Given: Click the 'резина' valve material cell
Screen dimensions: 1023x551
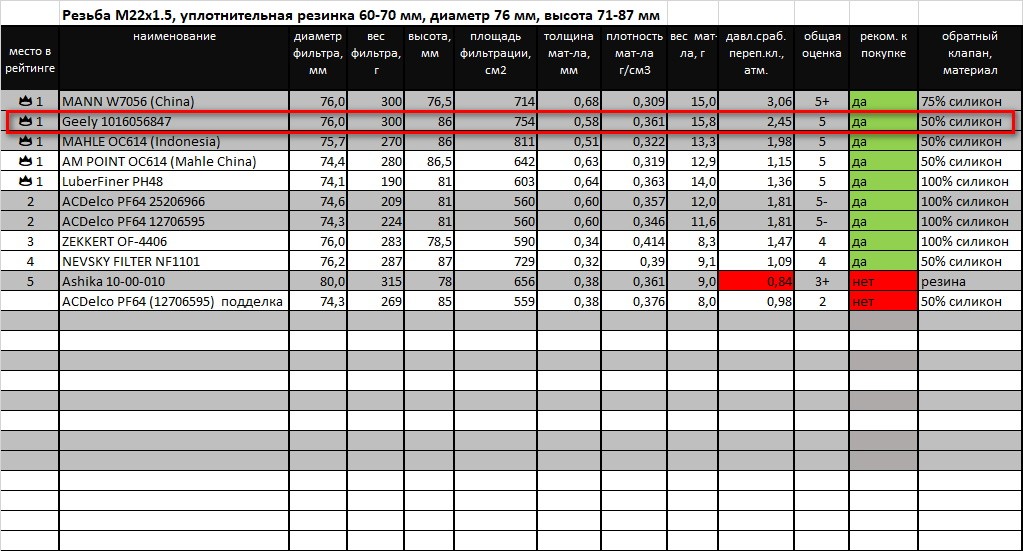Looking at the screenshot, I should (969, 281).
